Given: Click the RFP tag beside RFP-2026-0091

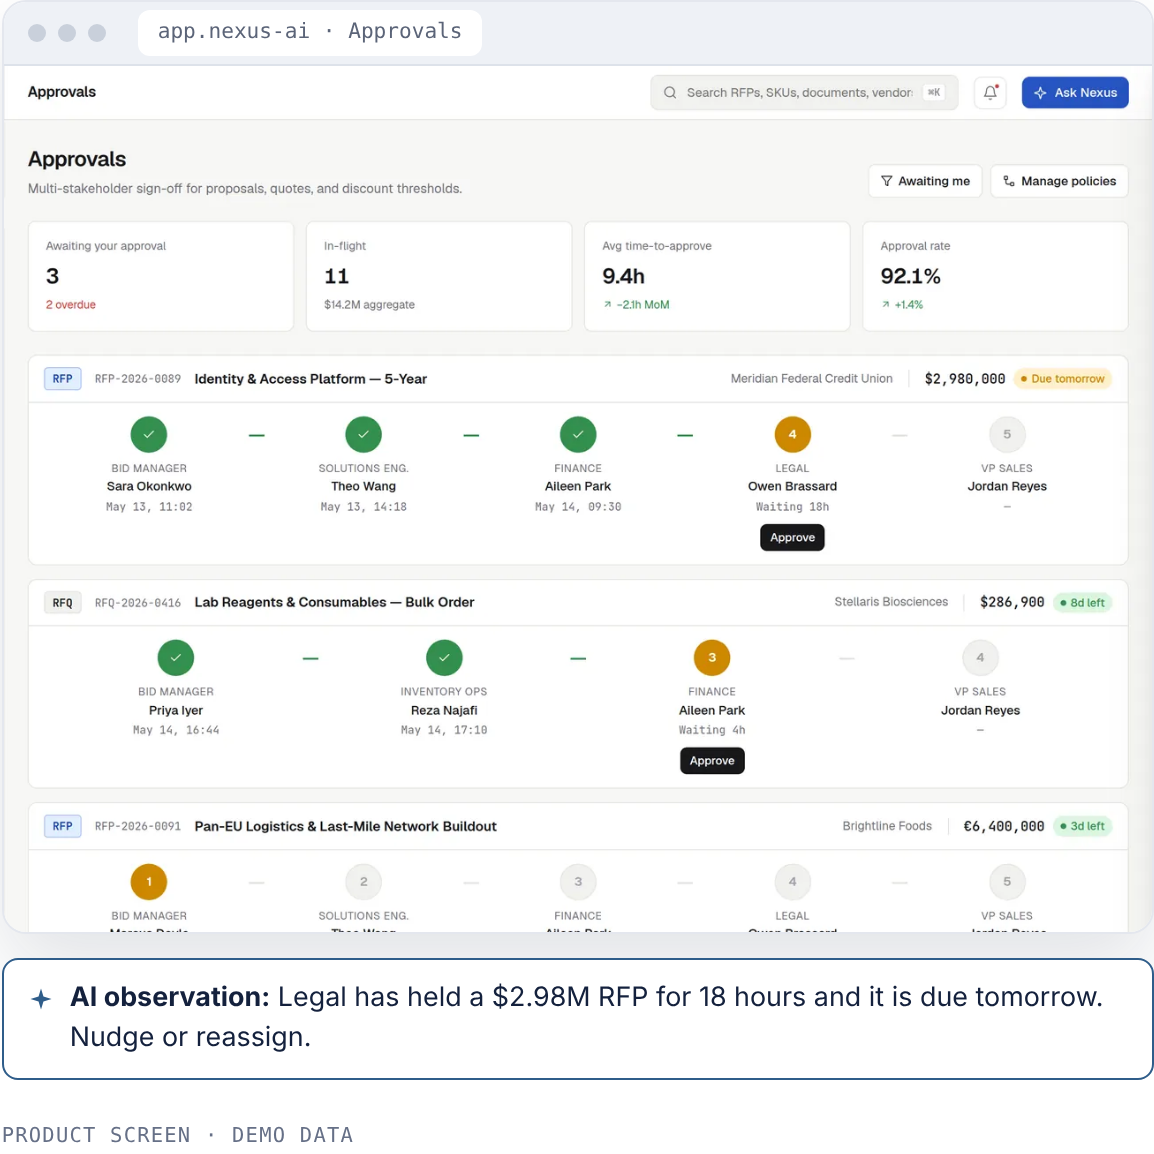Looking at the screenshot, I should tap(63, 826).
